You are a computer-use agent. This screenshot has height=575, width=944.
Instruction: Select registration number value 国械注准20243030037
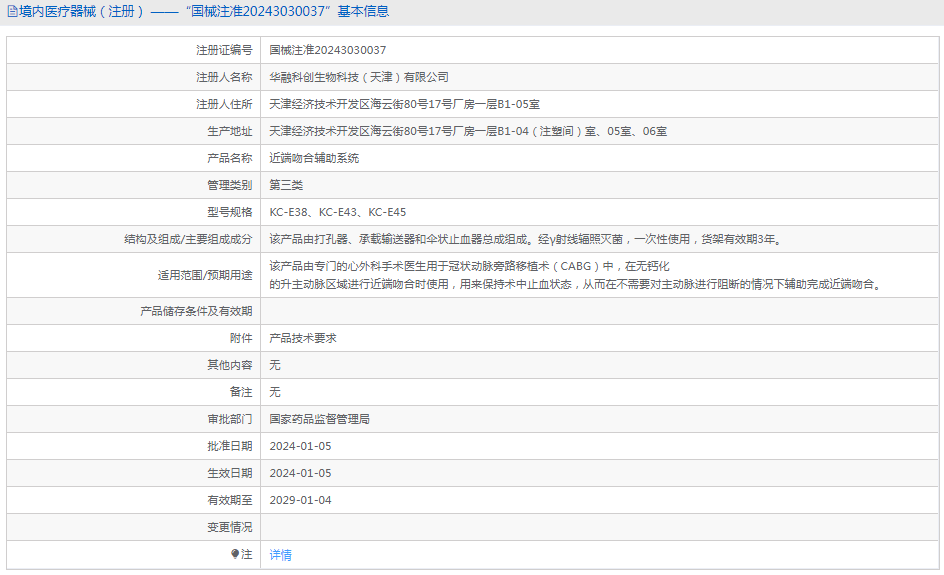[x=328, y=50]
